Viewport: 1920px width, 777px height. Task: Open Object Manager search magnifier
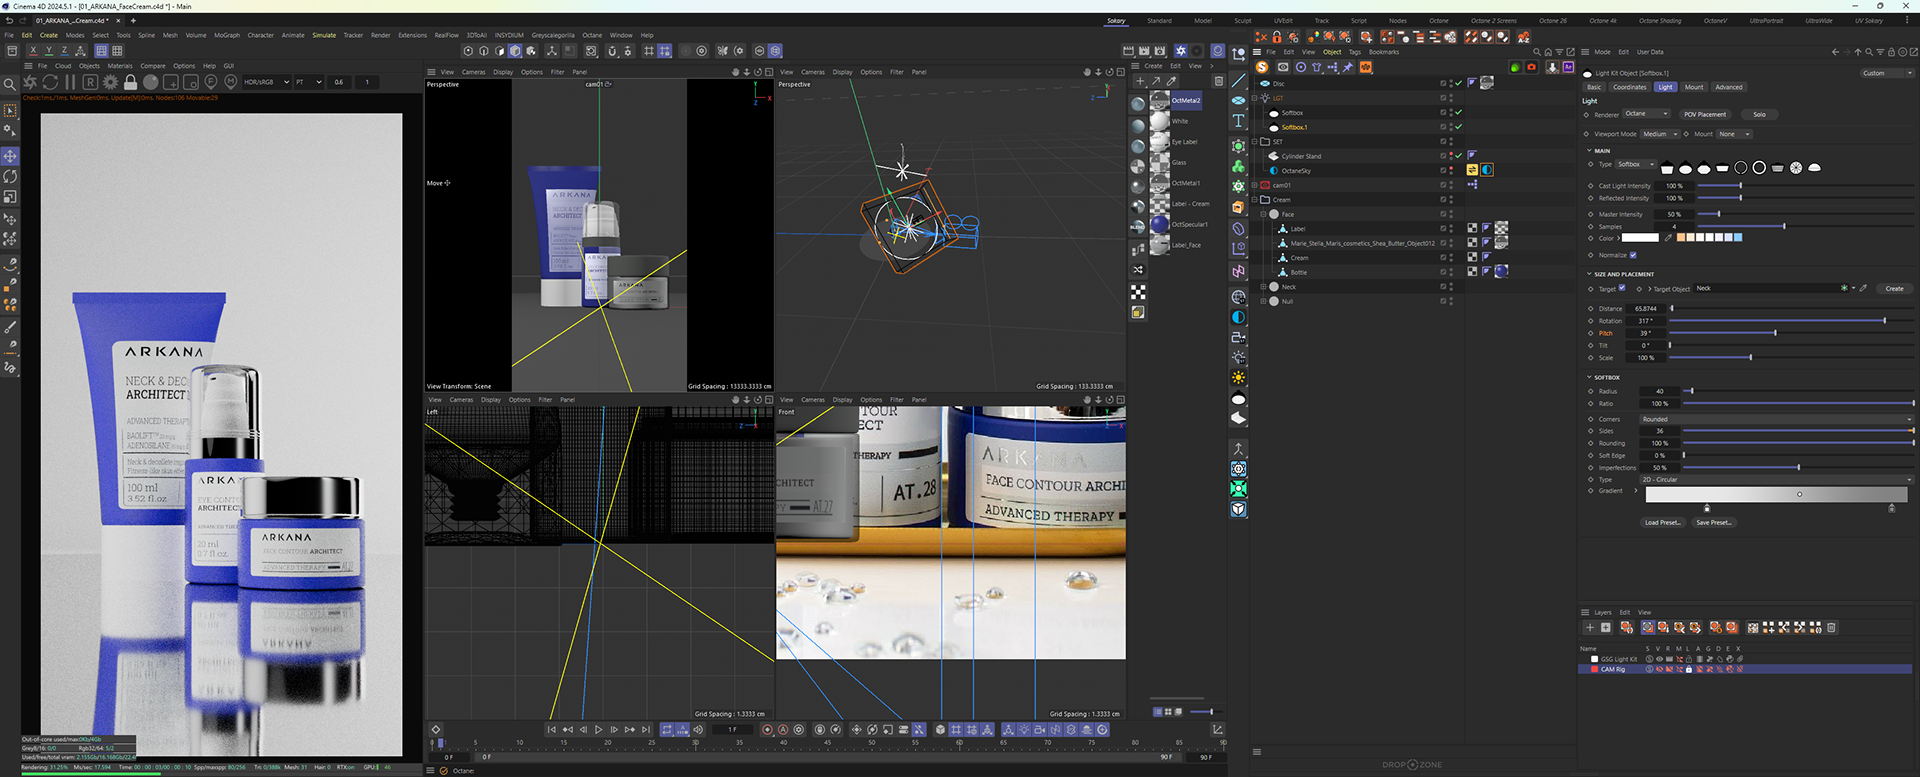[x=1537, y=52]
